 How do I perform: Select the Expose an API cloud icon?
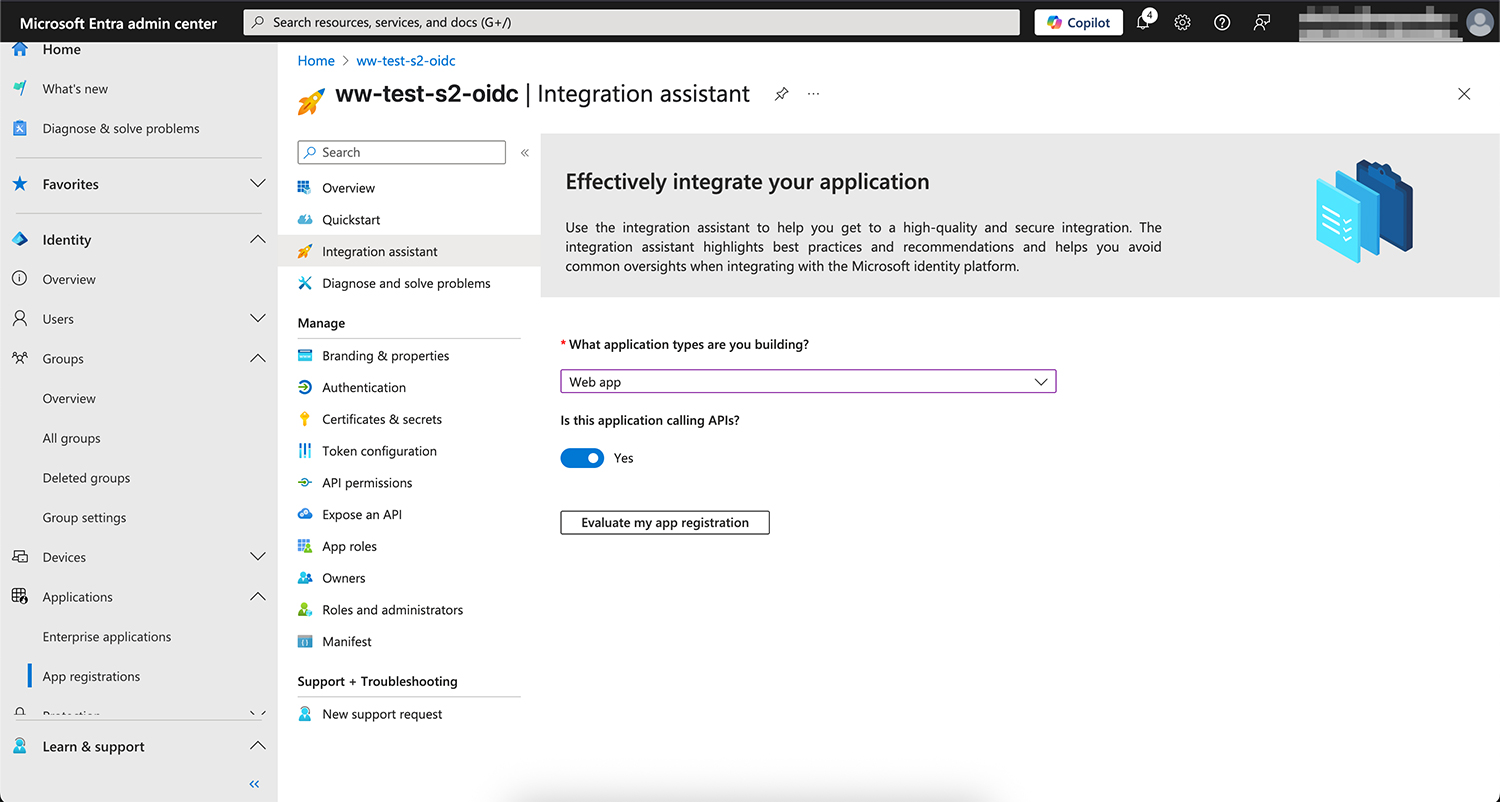point(303,514)
